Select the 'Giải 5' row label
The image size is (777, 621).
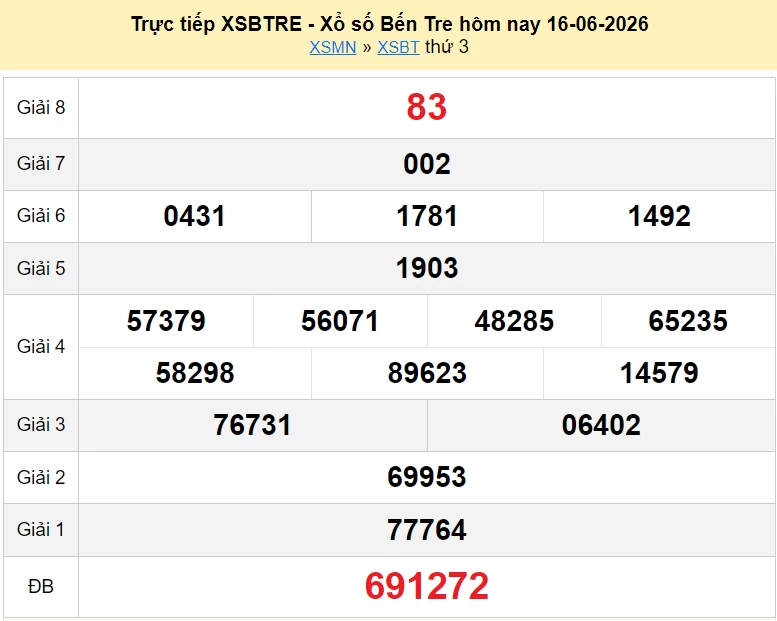tap(41, 269)
